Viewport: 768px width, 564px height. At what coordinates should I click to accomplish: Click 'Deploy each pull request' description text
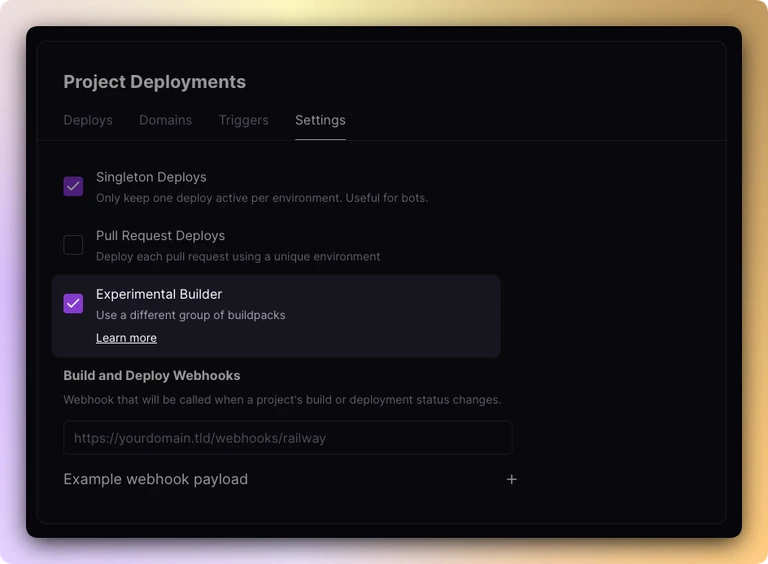click(238, 257)
